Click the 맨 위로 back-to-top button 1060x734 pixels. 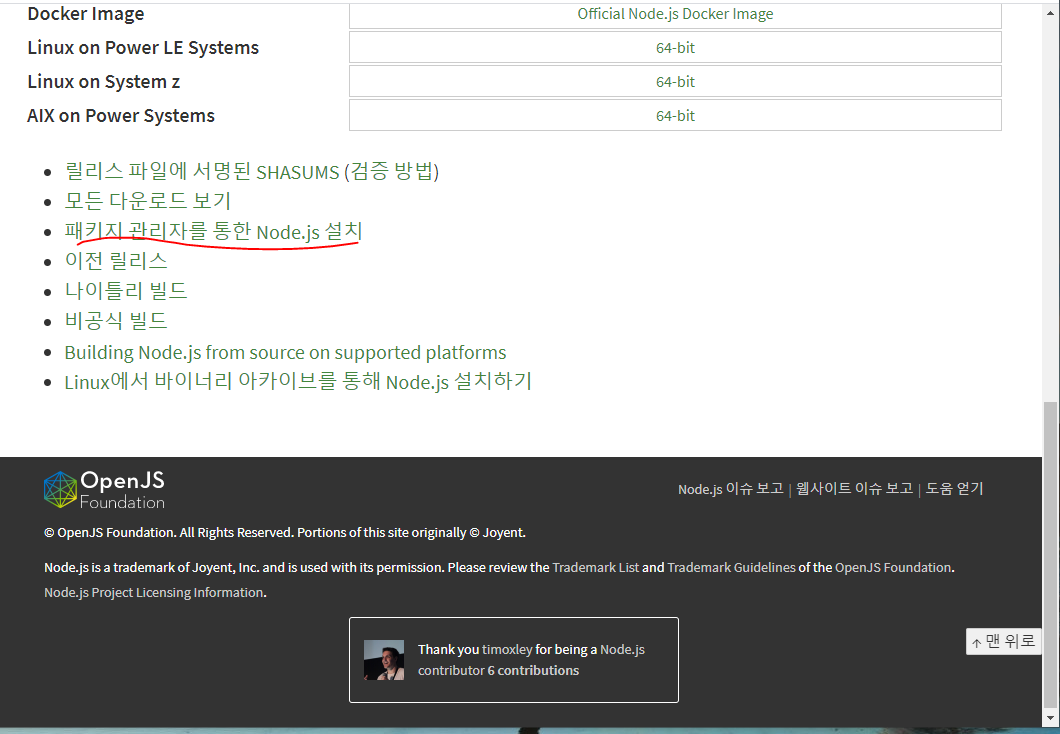point(1003,641)
